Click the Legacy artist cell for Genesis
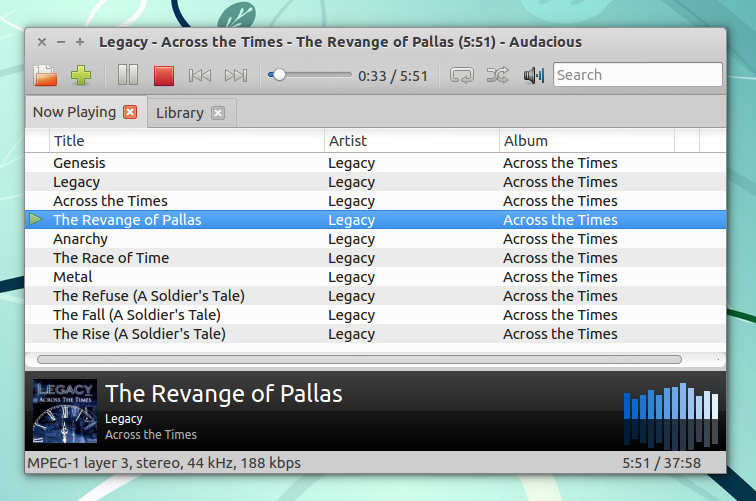The width and height of the screenshot is (756, 501). point(351,163)
